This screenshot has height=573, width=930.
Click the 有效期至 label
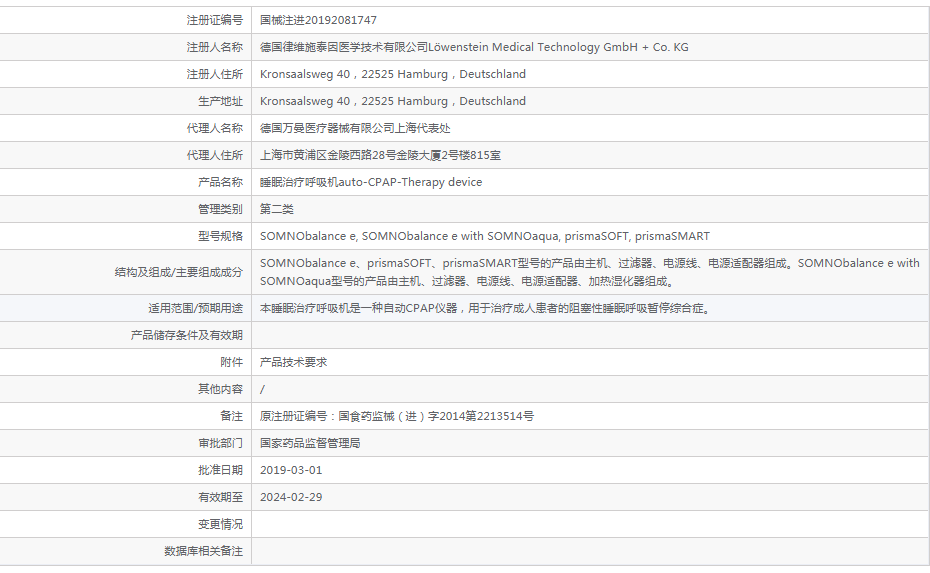pos(220,497)
